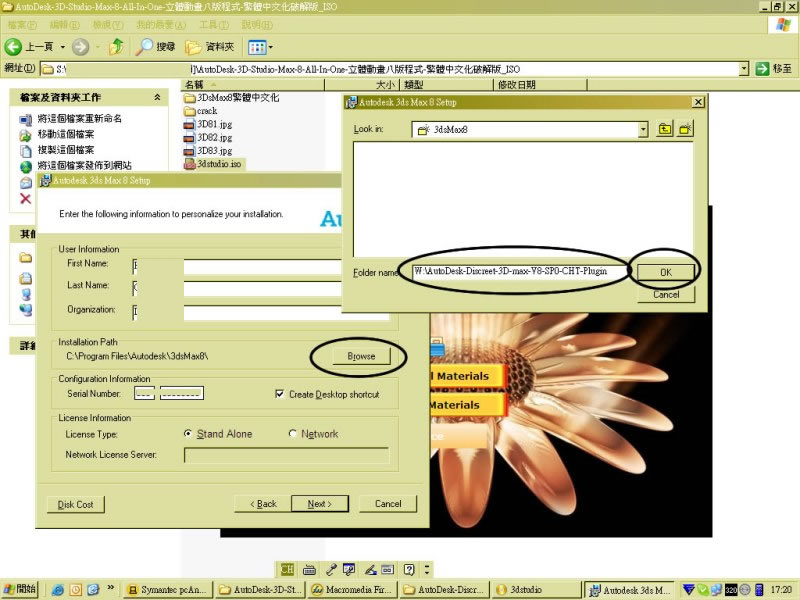The height and width of the screenshot is (600, 800).
Task: Click the keyboard icon on language bar
Action: (x=309, y=569)
